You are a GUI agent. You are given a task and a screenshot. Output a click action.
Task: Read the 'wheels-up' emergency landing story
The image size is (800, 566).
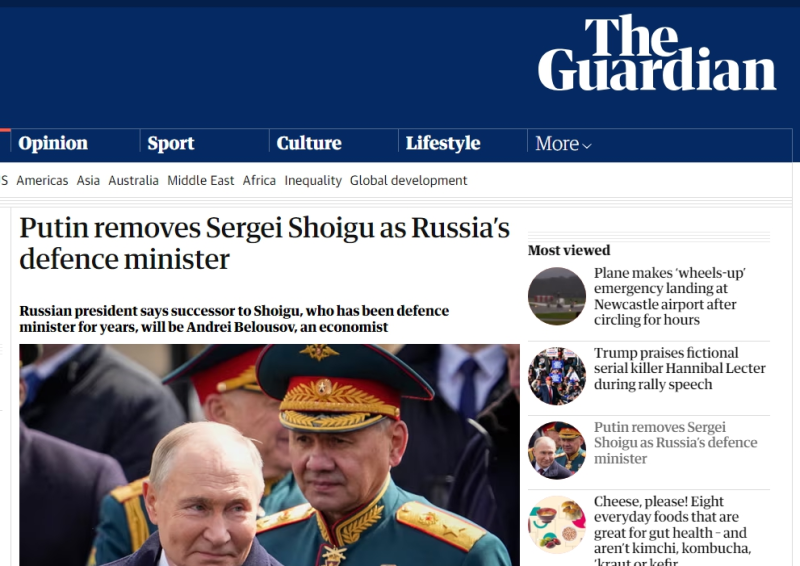669,296
